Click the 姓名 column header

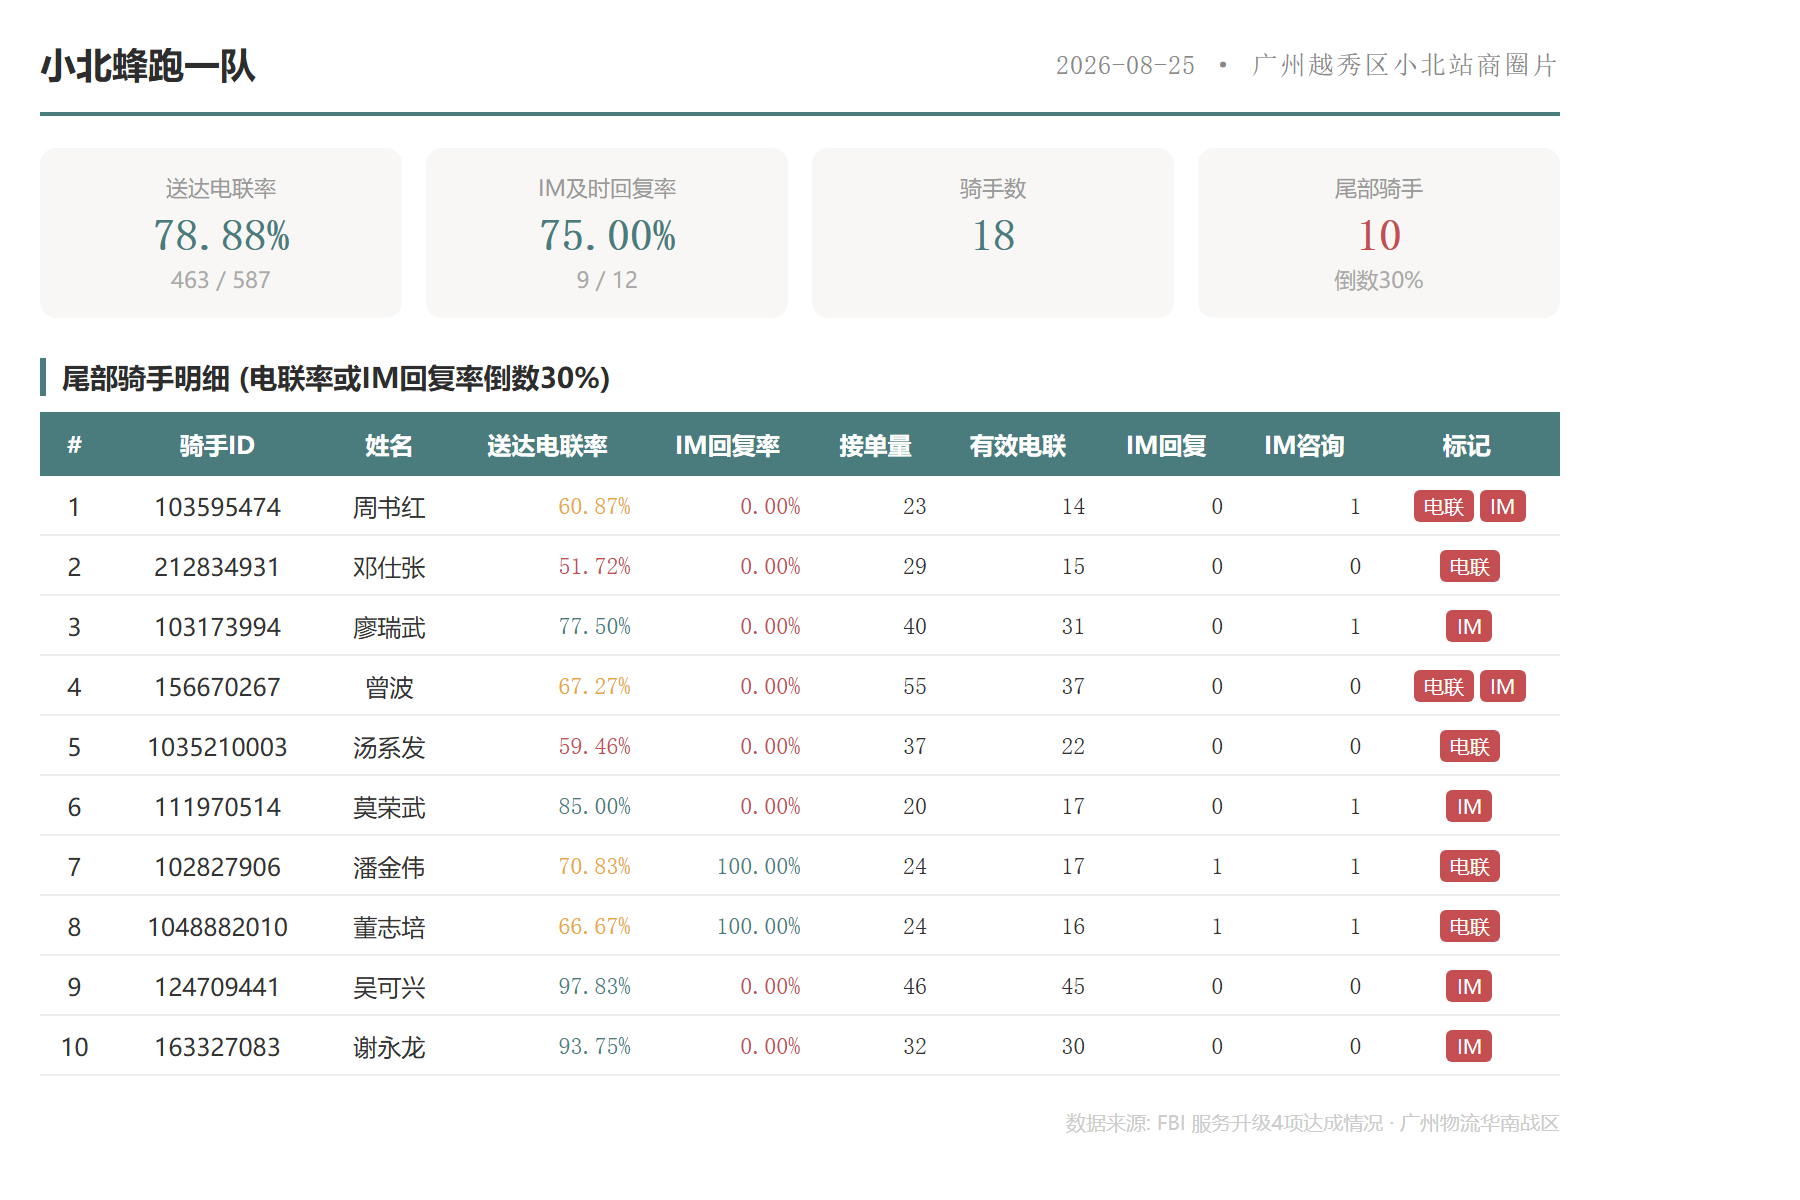pos(389,445)
